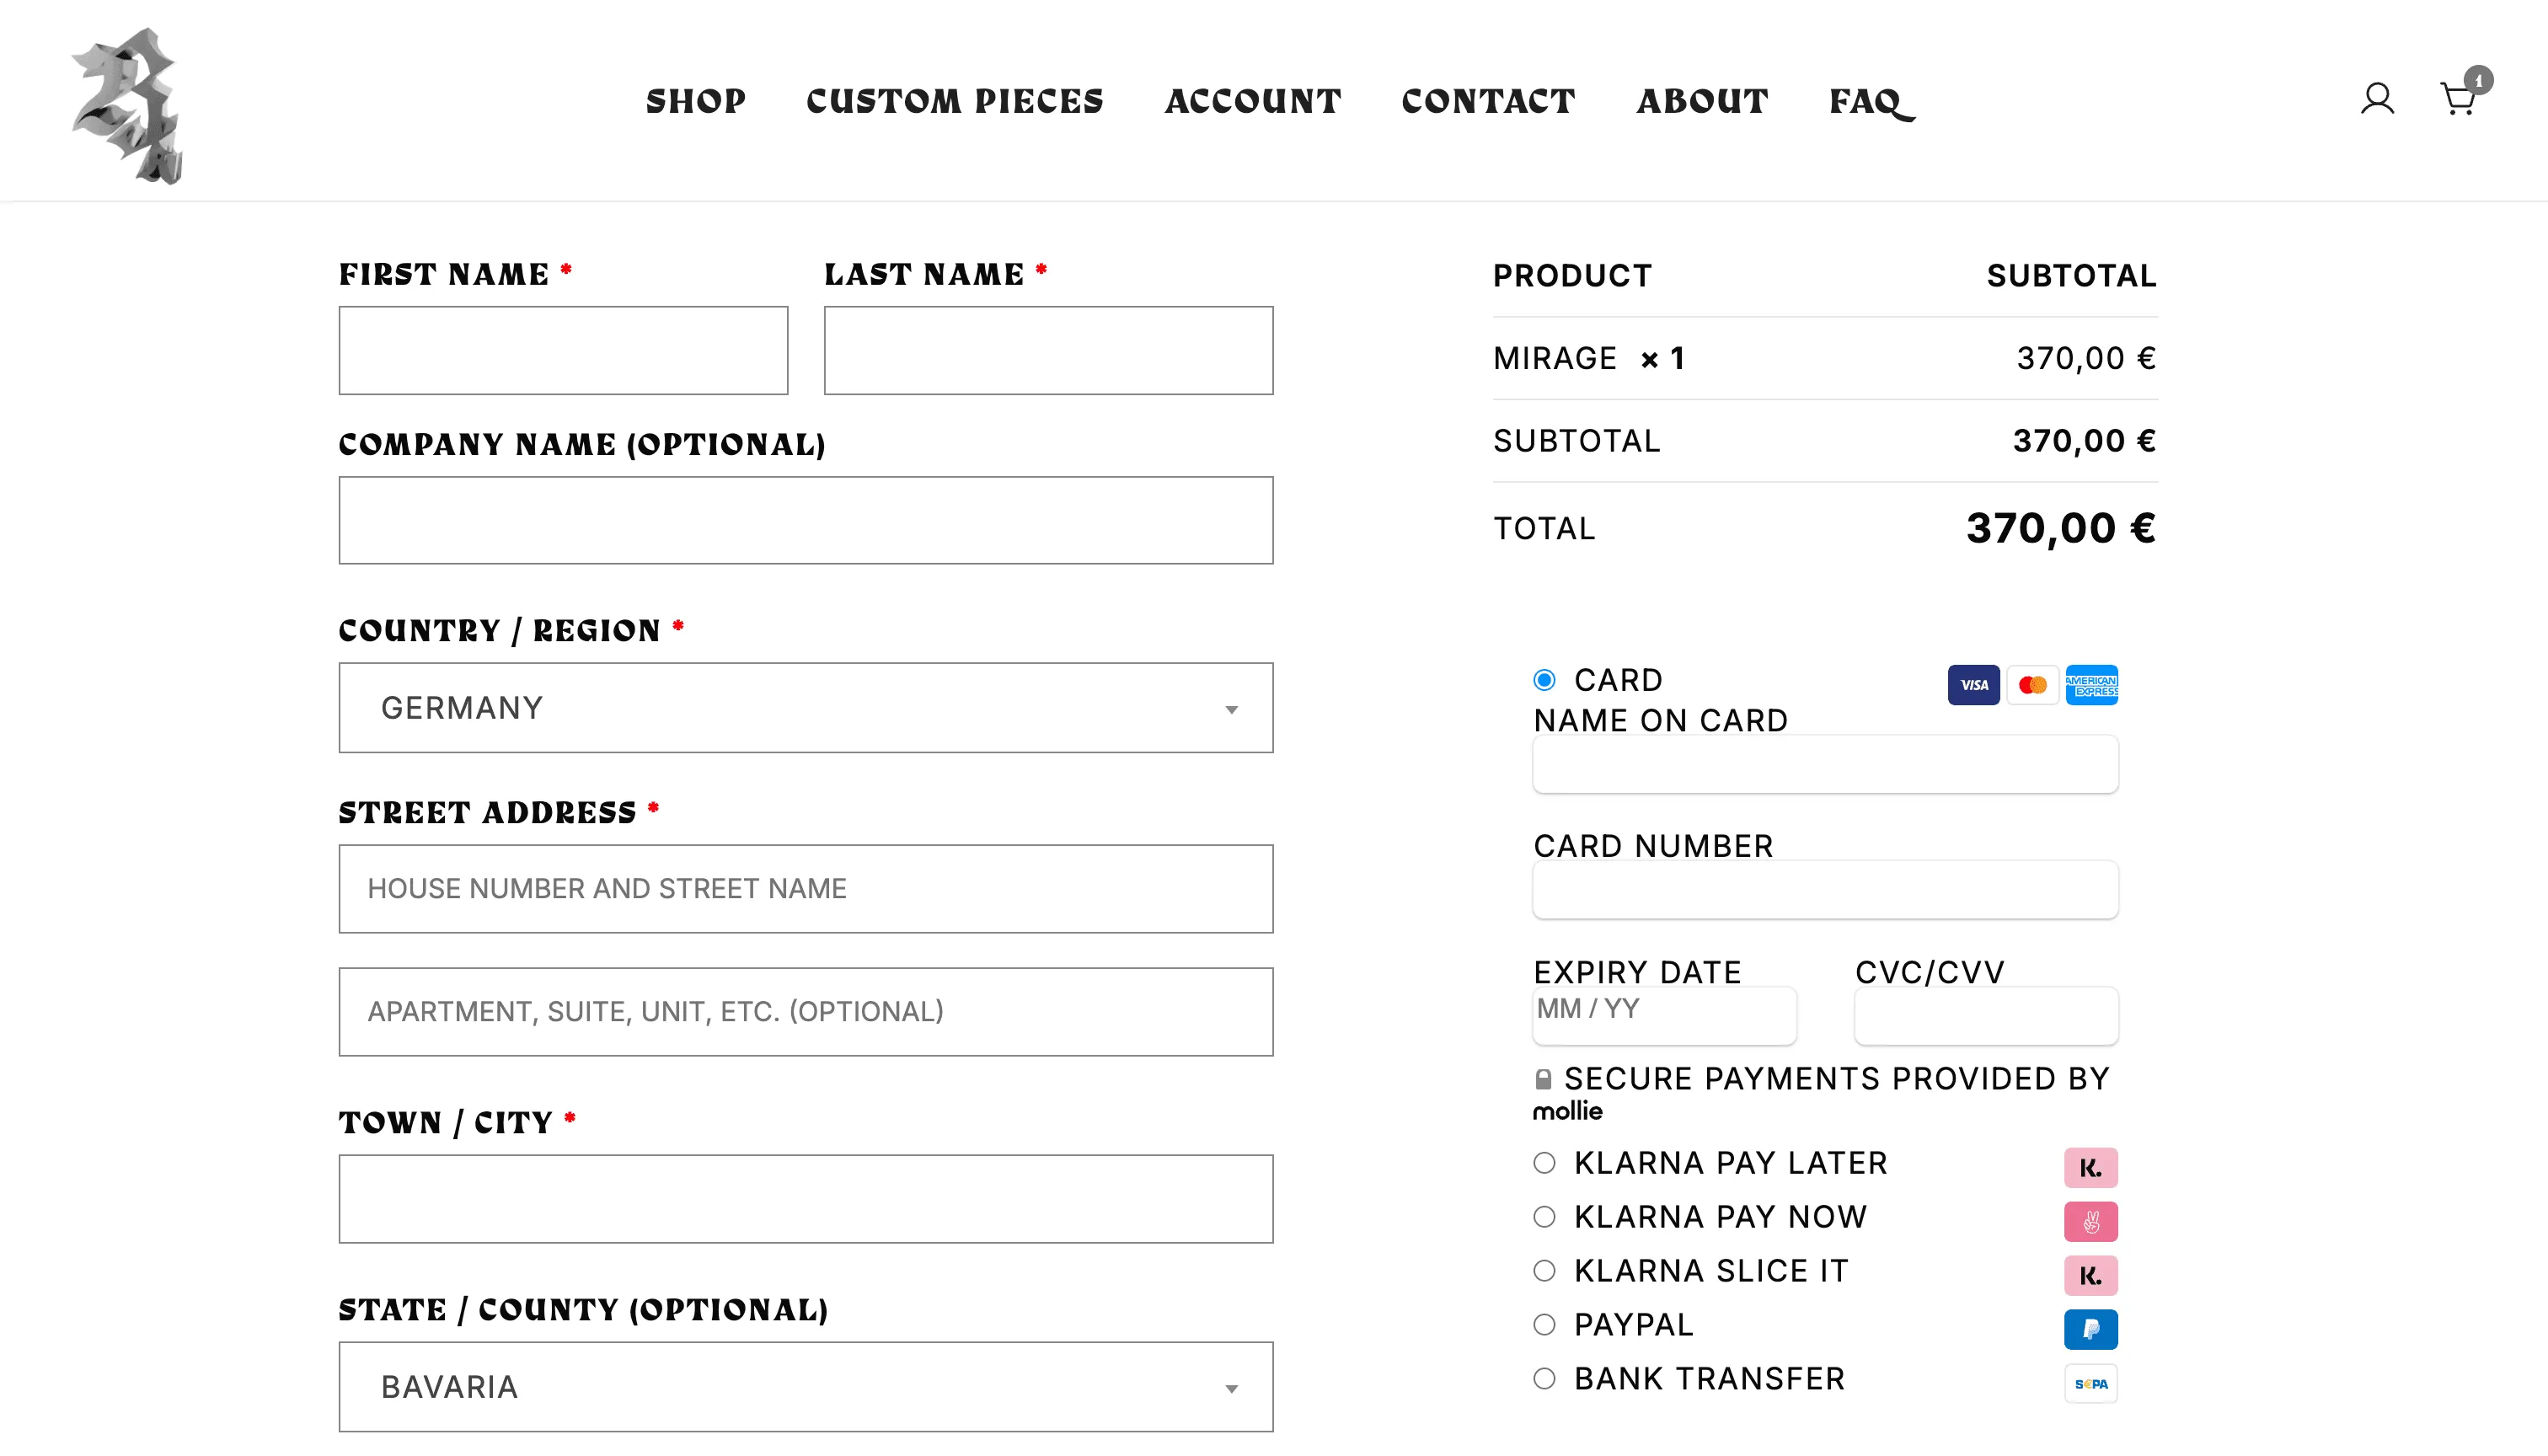This screenshot has width=2548, height=1456.
Task: Open the FAQ link
Action: click(x=1871, y=102)
